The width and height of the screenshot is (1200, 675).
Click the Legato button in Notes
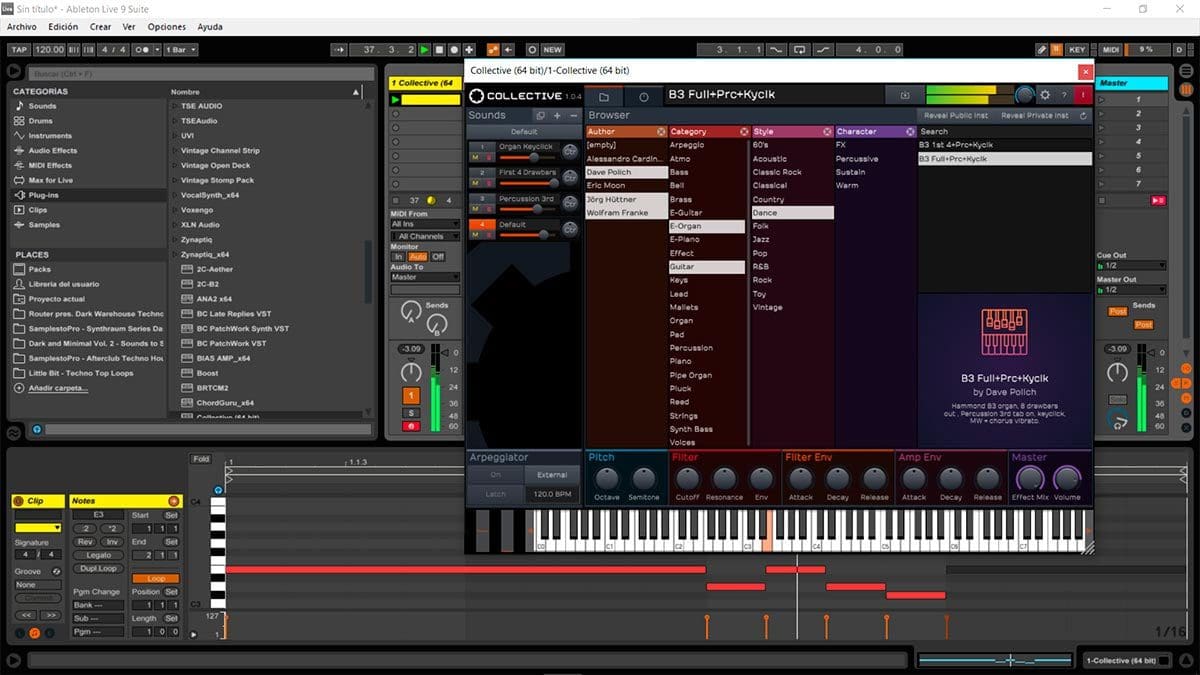(99, 555)
